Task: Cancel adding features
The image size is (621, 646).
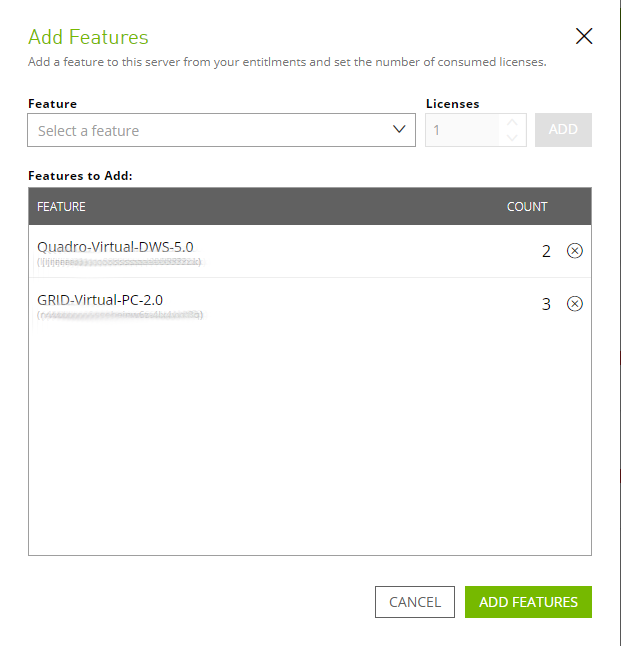Action: point(415,602)
